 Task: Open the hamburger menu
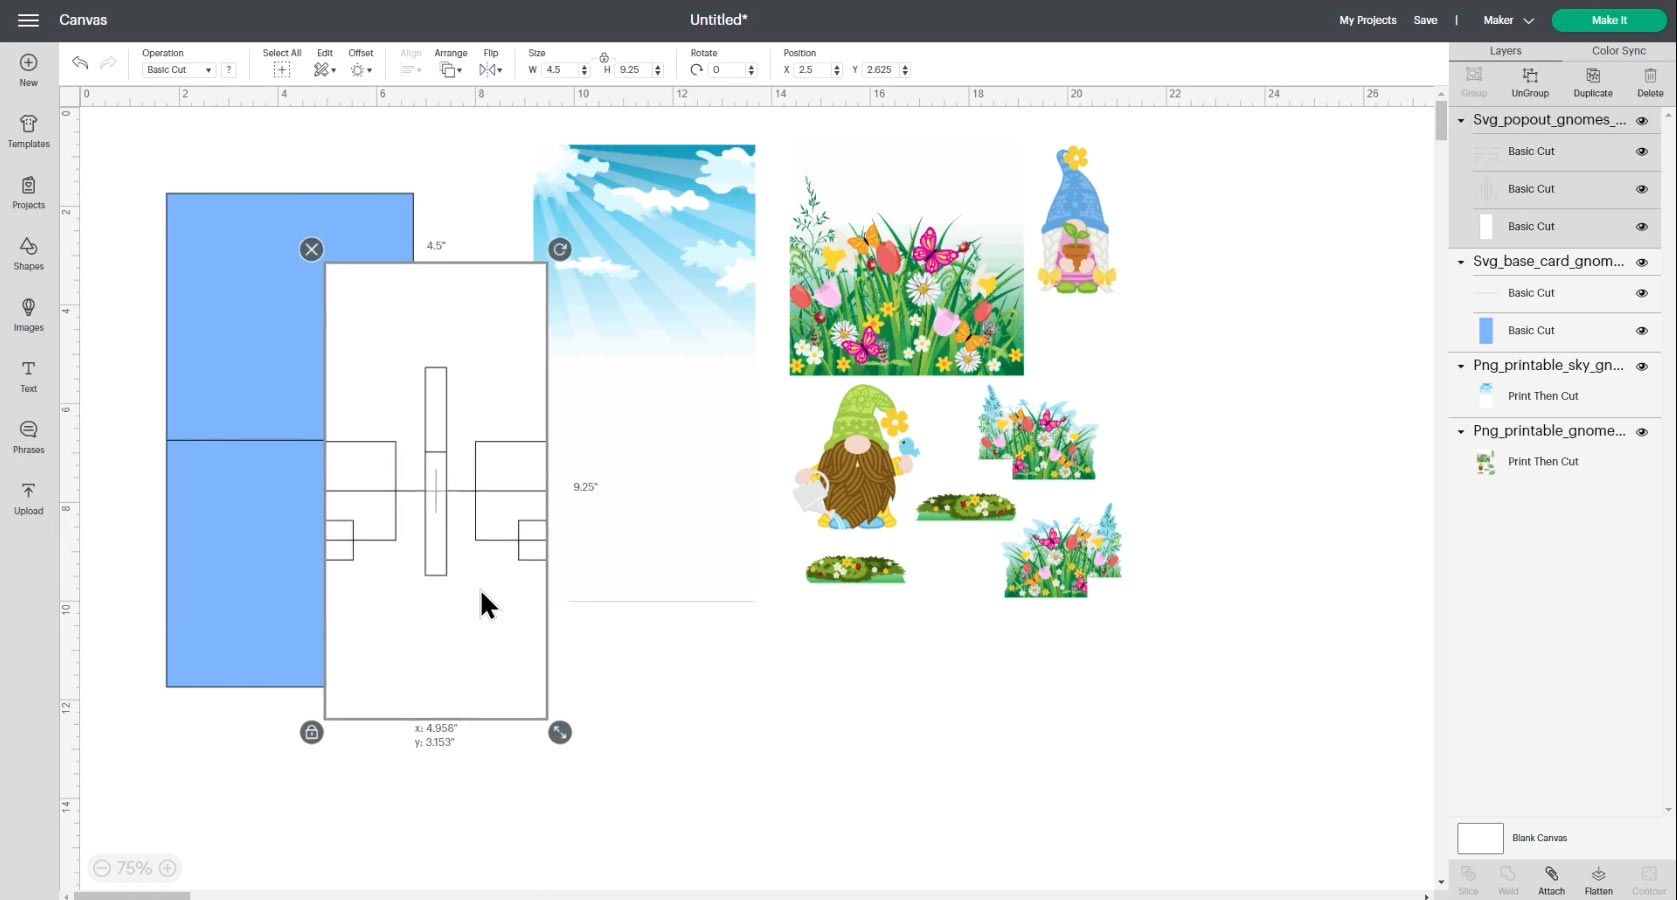(x=27, y=20)
